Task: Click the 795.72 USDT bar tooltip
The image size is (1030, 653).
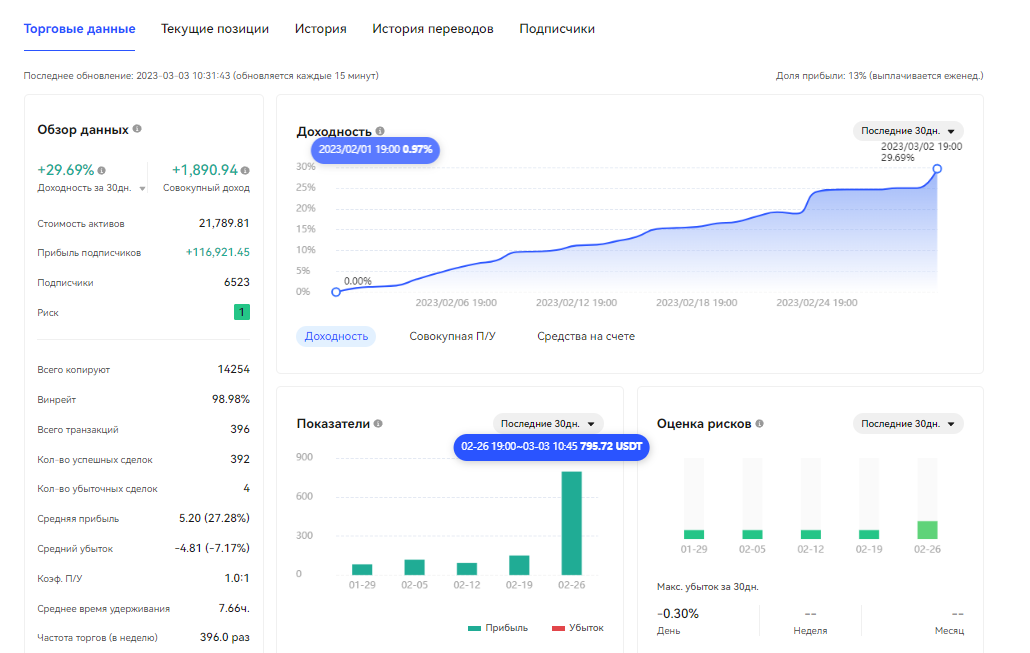Action: (551, 447)
